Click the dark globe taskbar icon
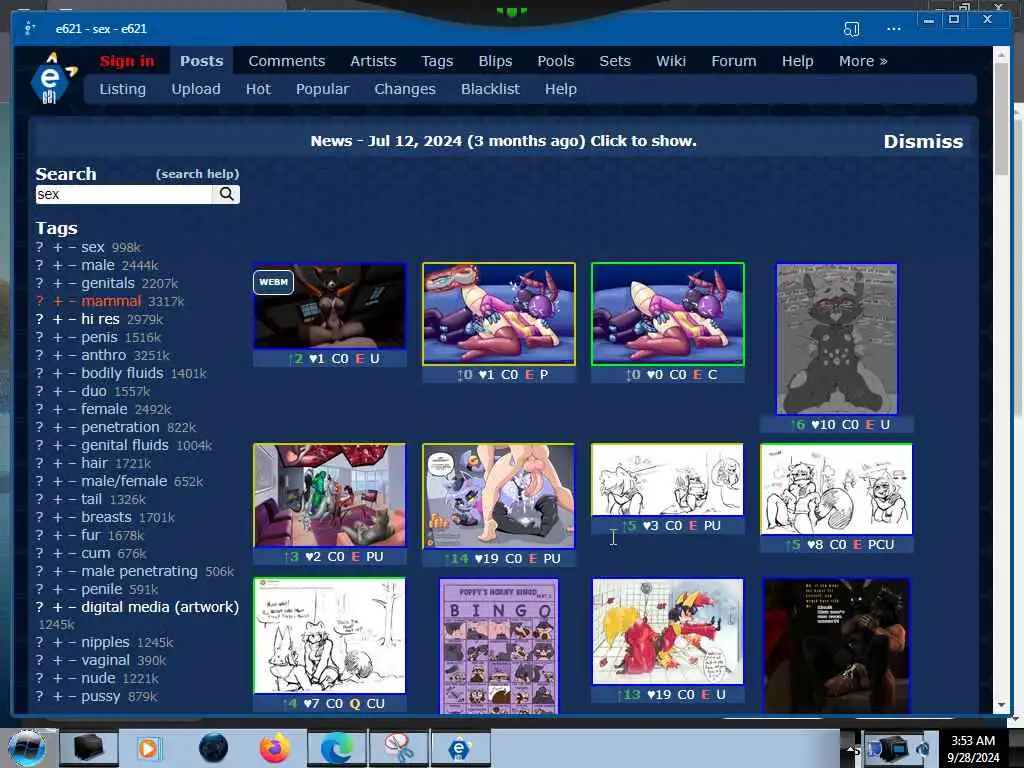This screenshot has width=1024, height=768. 213,748
